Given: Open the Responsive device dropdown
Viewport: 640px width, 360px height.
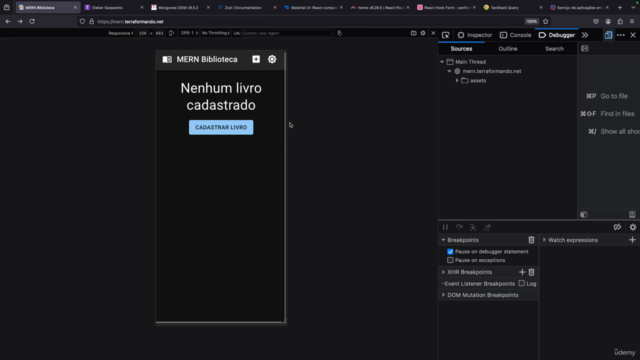Looking at the screenshot, I should pyautogui.click(x=121, y=33).
